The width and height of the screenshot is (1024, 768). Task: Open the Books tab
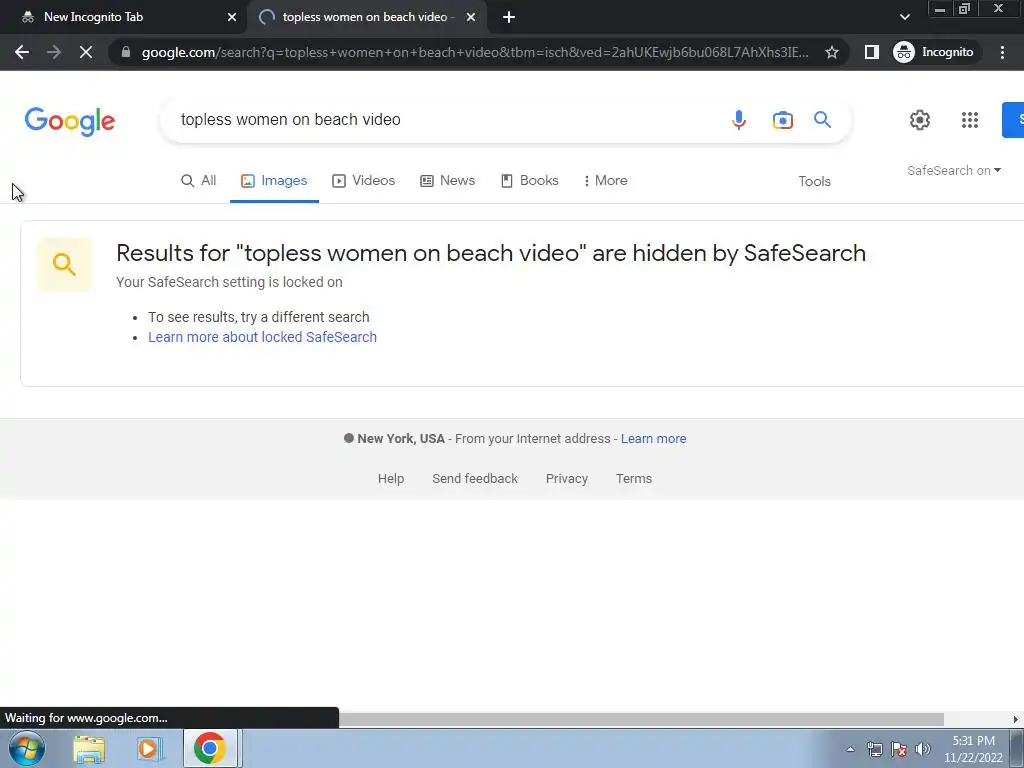tap(530, 181)
